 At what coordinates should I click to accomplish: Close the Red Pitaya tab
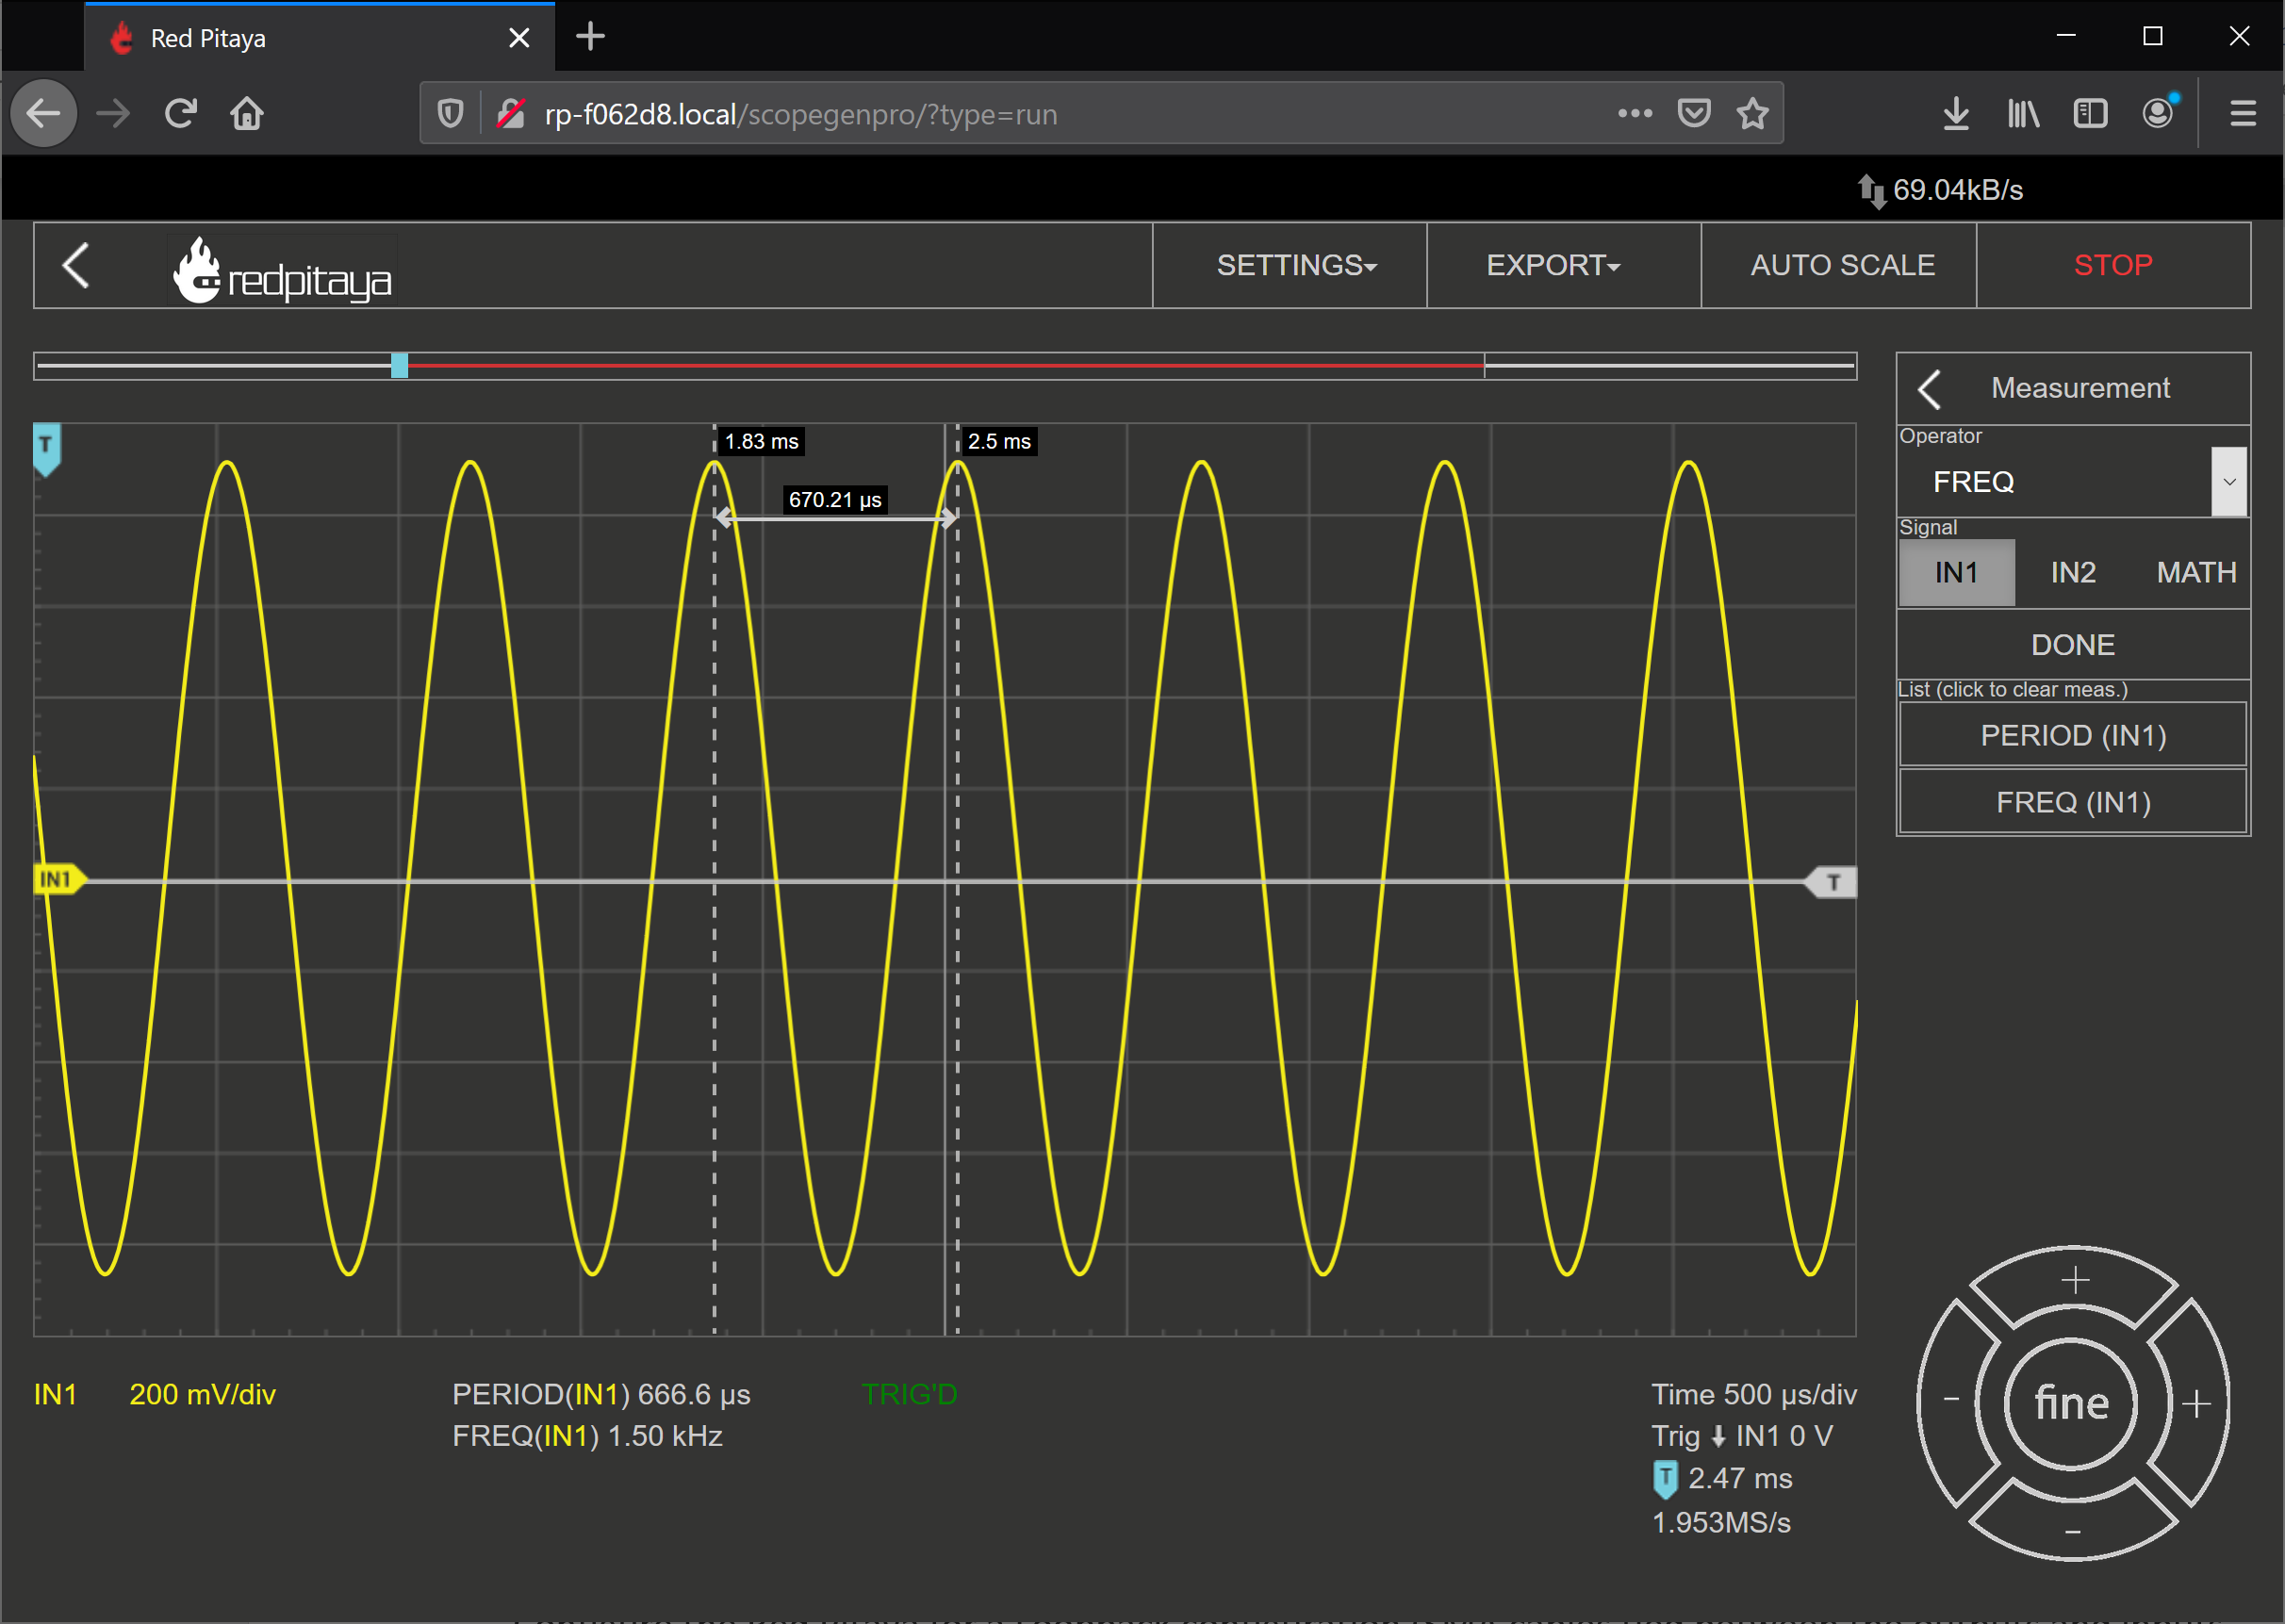[519, 38]
